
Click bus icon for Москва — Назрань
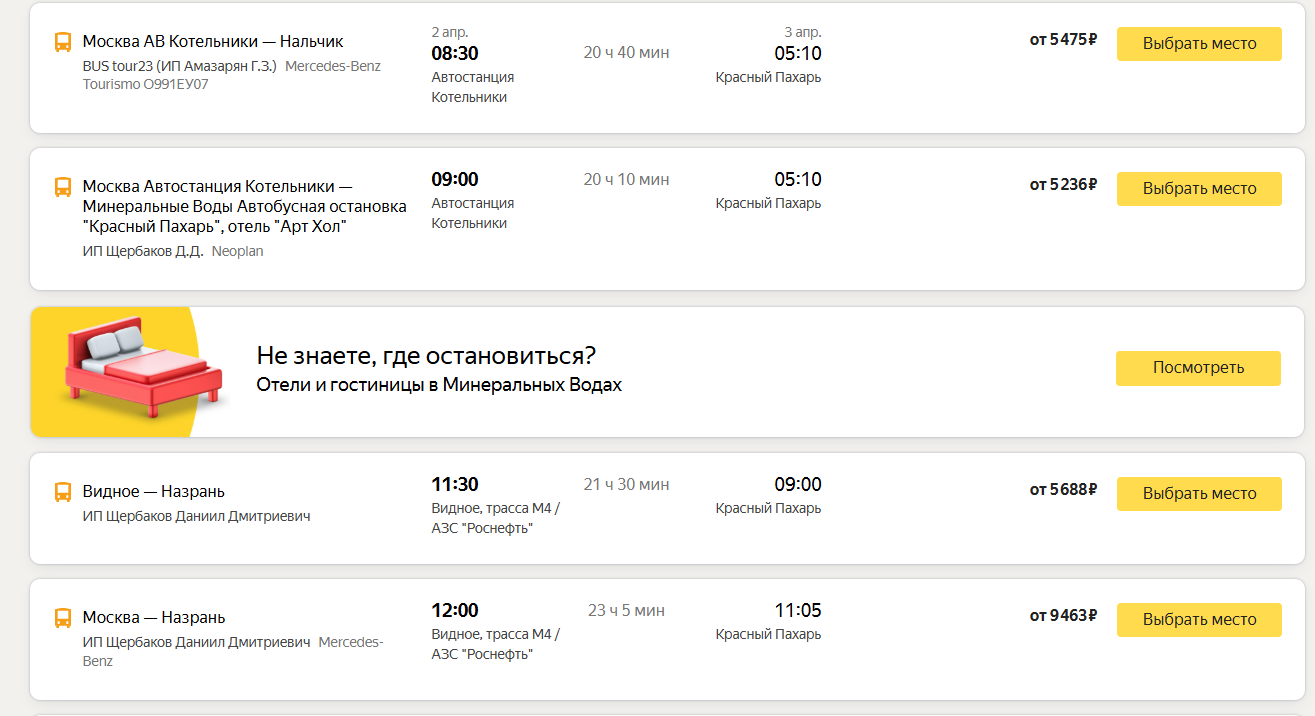click(62, 618)
